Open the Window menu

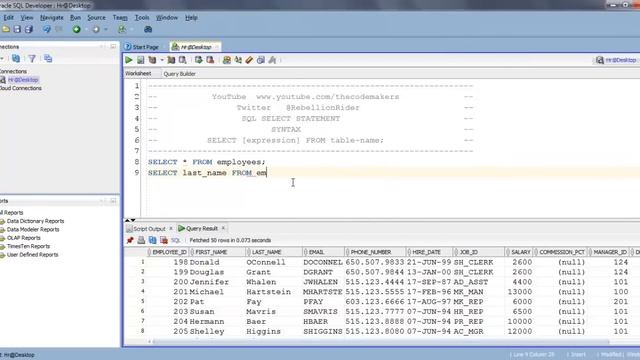(x=167, y=18)
